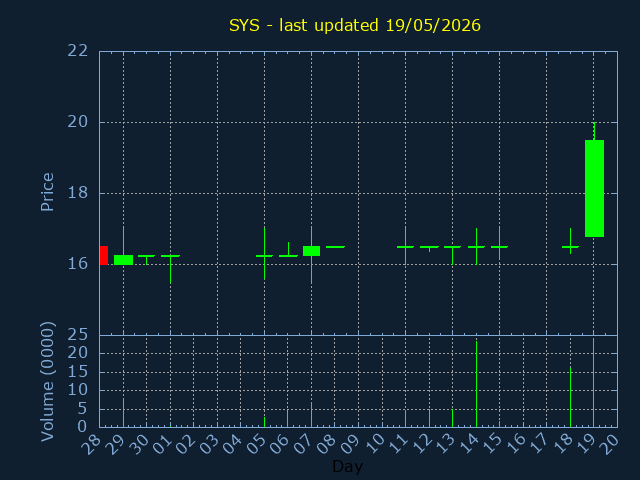Select the 22 tick on price axis
Viewport: 640px width, 480px height.
[x=78, y=51]
